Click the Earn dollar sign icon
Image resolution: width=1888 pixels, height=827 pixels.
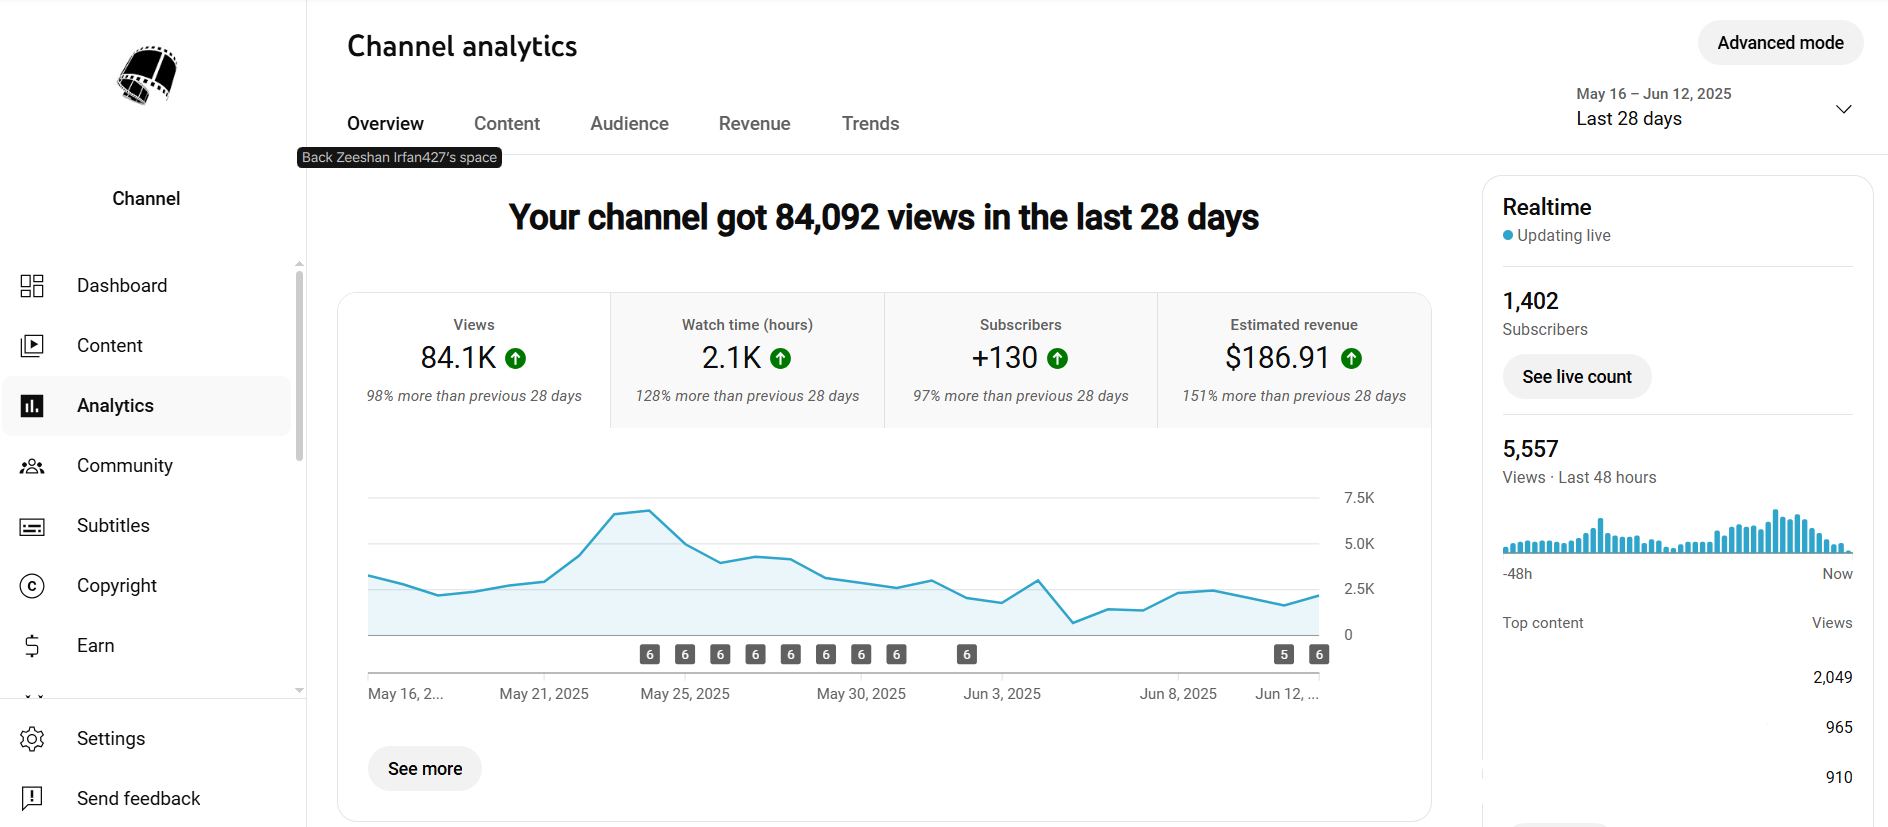click(x=32, y=646)
